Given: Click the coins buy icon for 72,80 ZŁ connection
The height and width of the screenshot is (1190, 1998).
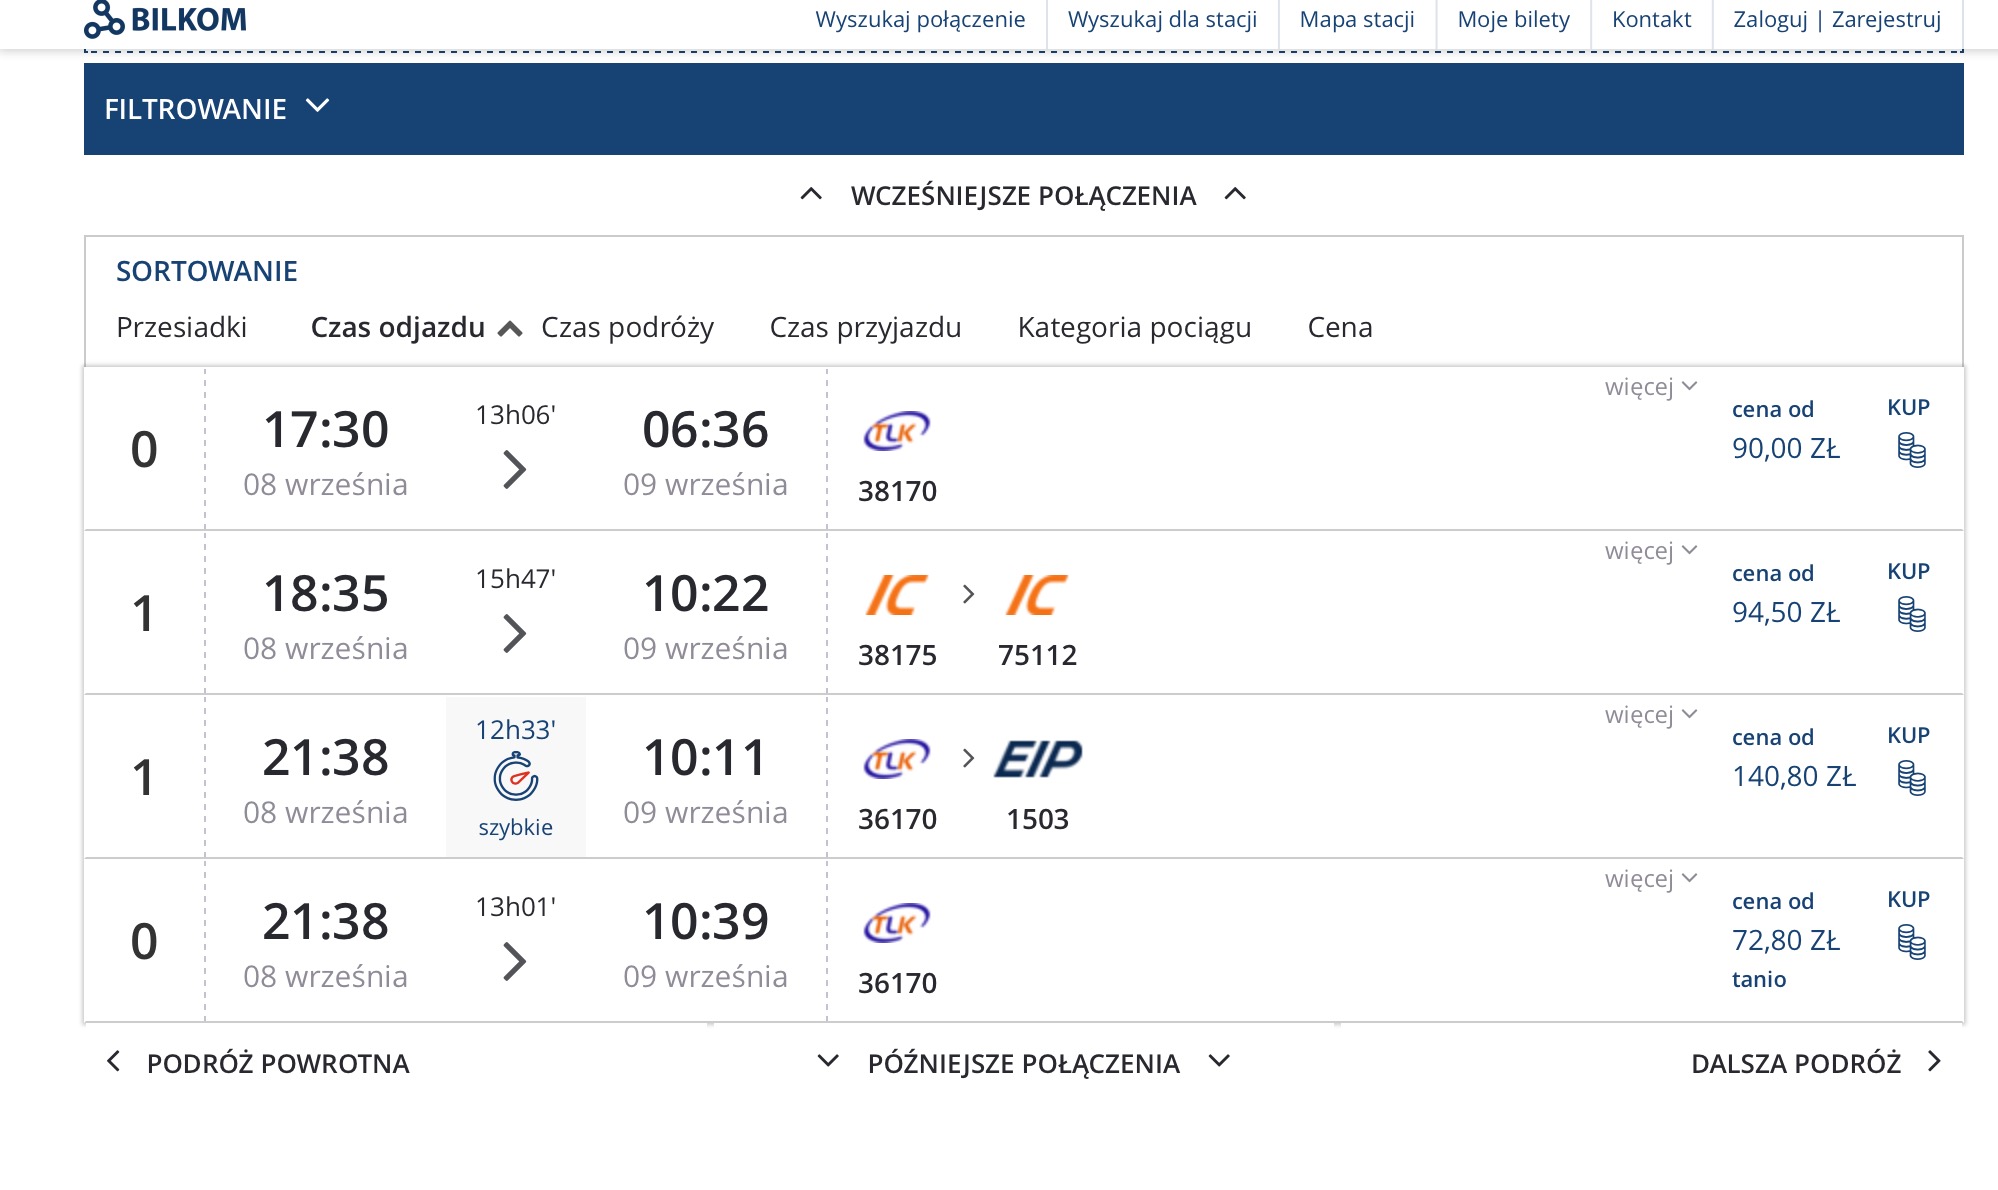Looking at the screenshot, I should pyautogui.click(x=1911, y=942).
